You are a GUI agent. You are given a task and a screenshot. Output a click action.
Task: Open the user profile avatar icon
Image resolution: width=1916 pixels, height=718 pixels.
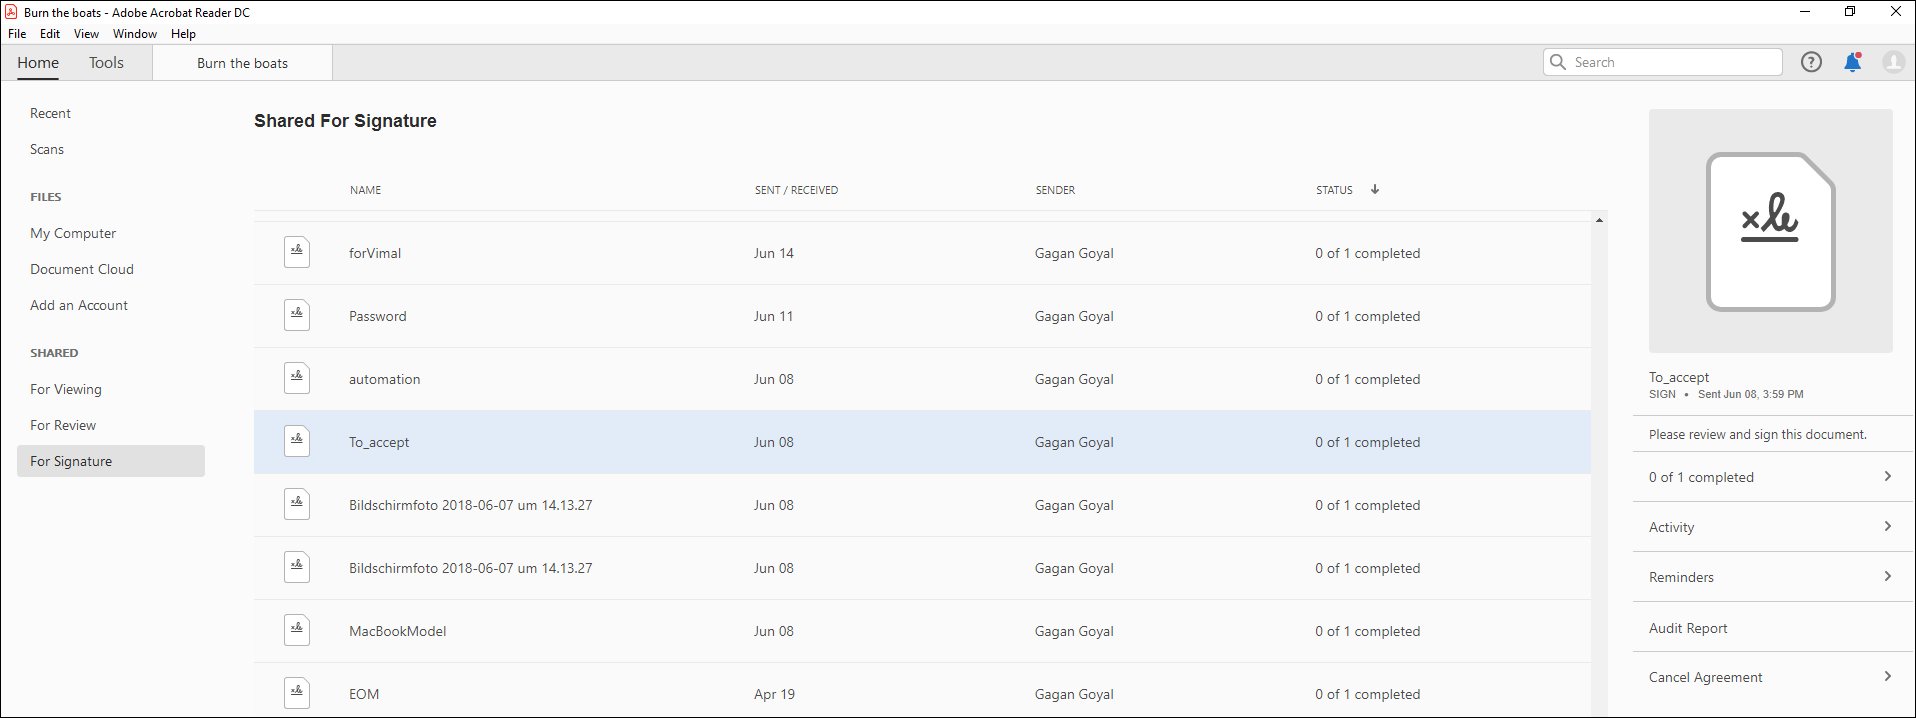tap(1893, 62)
